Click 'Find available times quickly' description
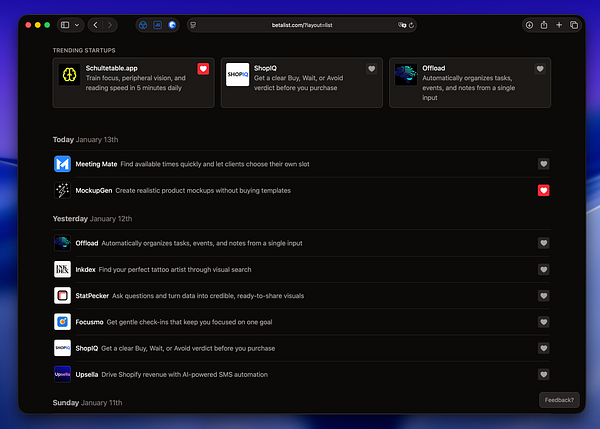This screenshot has height=429, width=600. point(215,164)
